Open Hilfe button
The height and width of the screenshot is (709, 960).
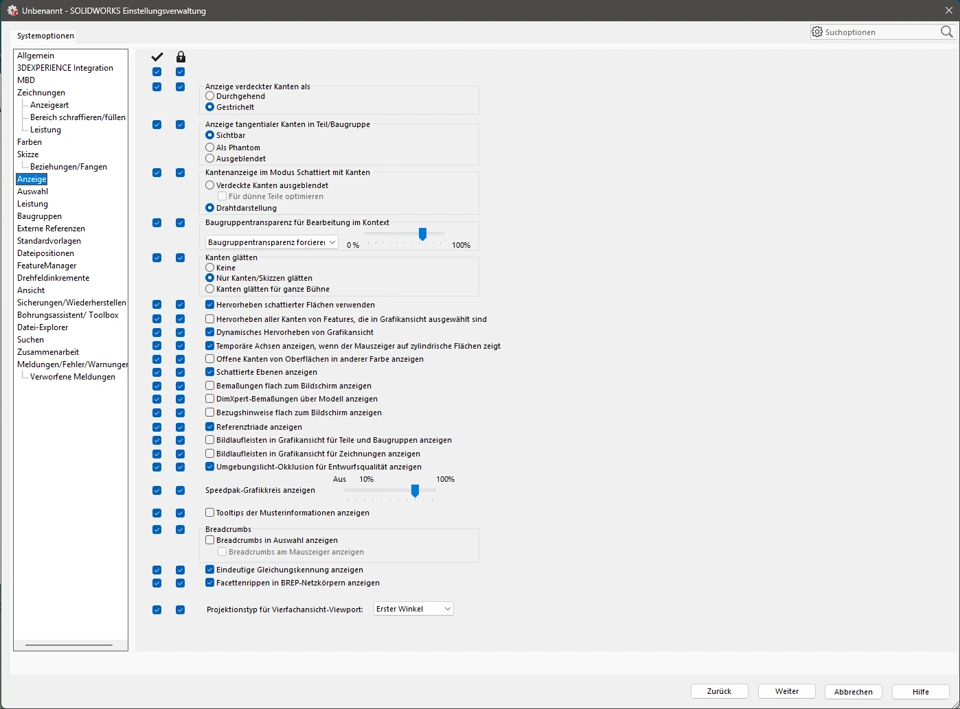(921, 691)
